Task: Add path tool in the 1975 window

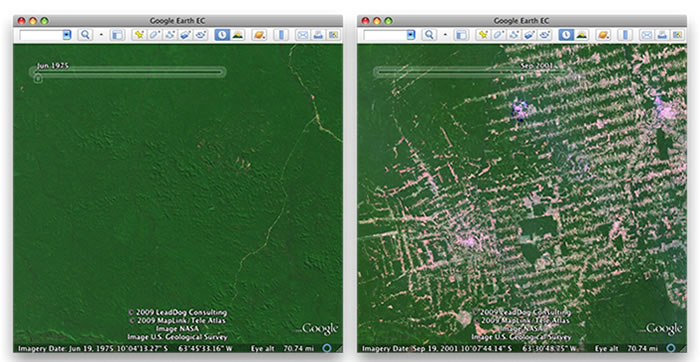Action: click(x=170, y=35)
